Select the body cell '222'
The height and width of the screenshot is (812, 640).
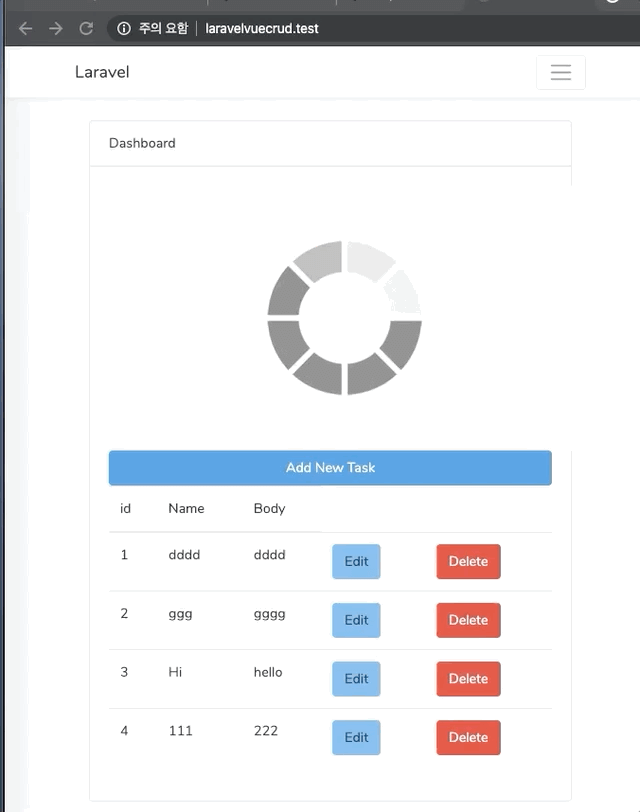pyautogui.click(x=266, y=731)
